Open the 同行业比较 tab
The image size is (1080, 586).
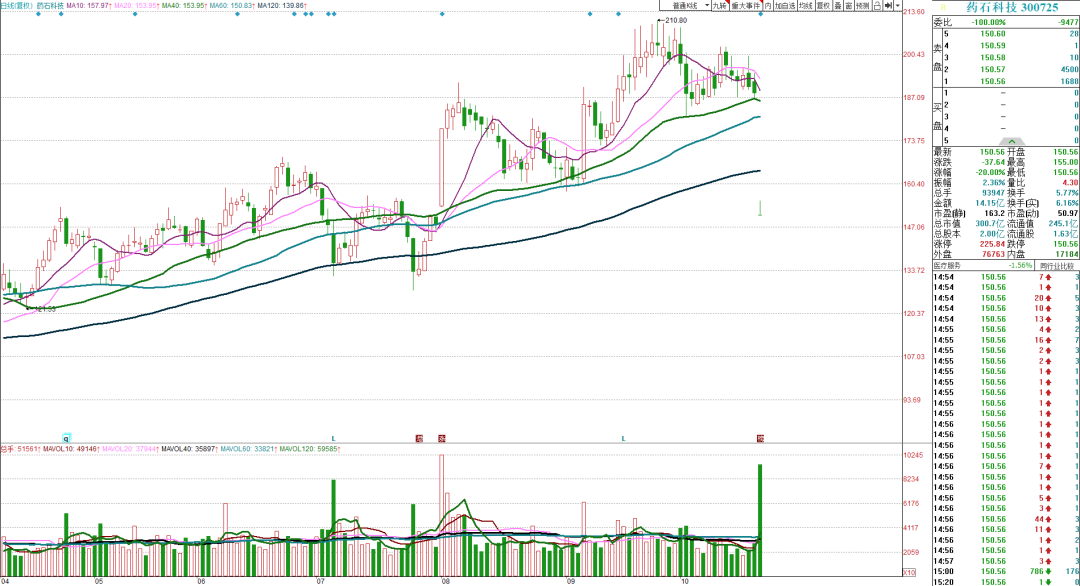click(x=1057, y=266)
